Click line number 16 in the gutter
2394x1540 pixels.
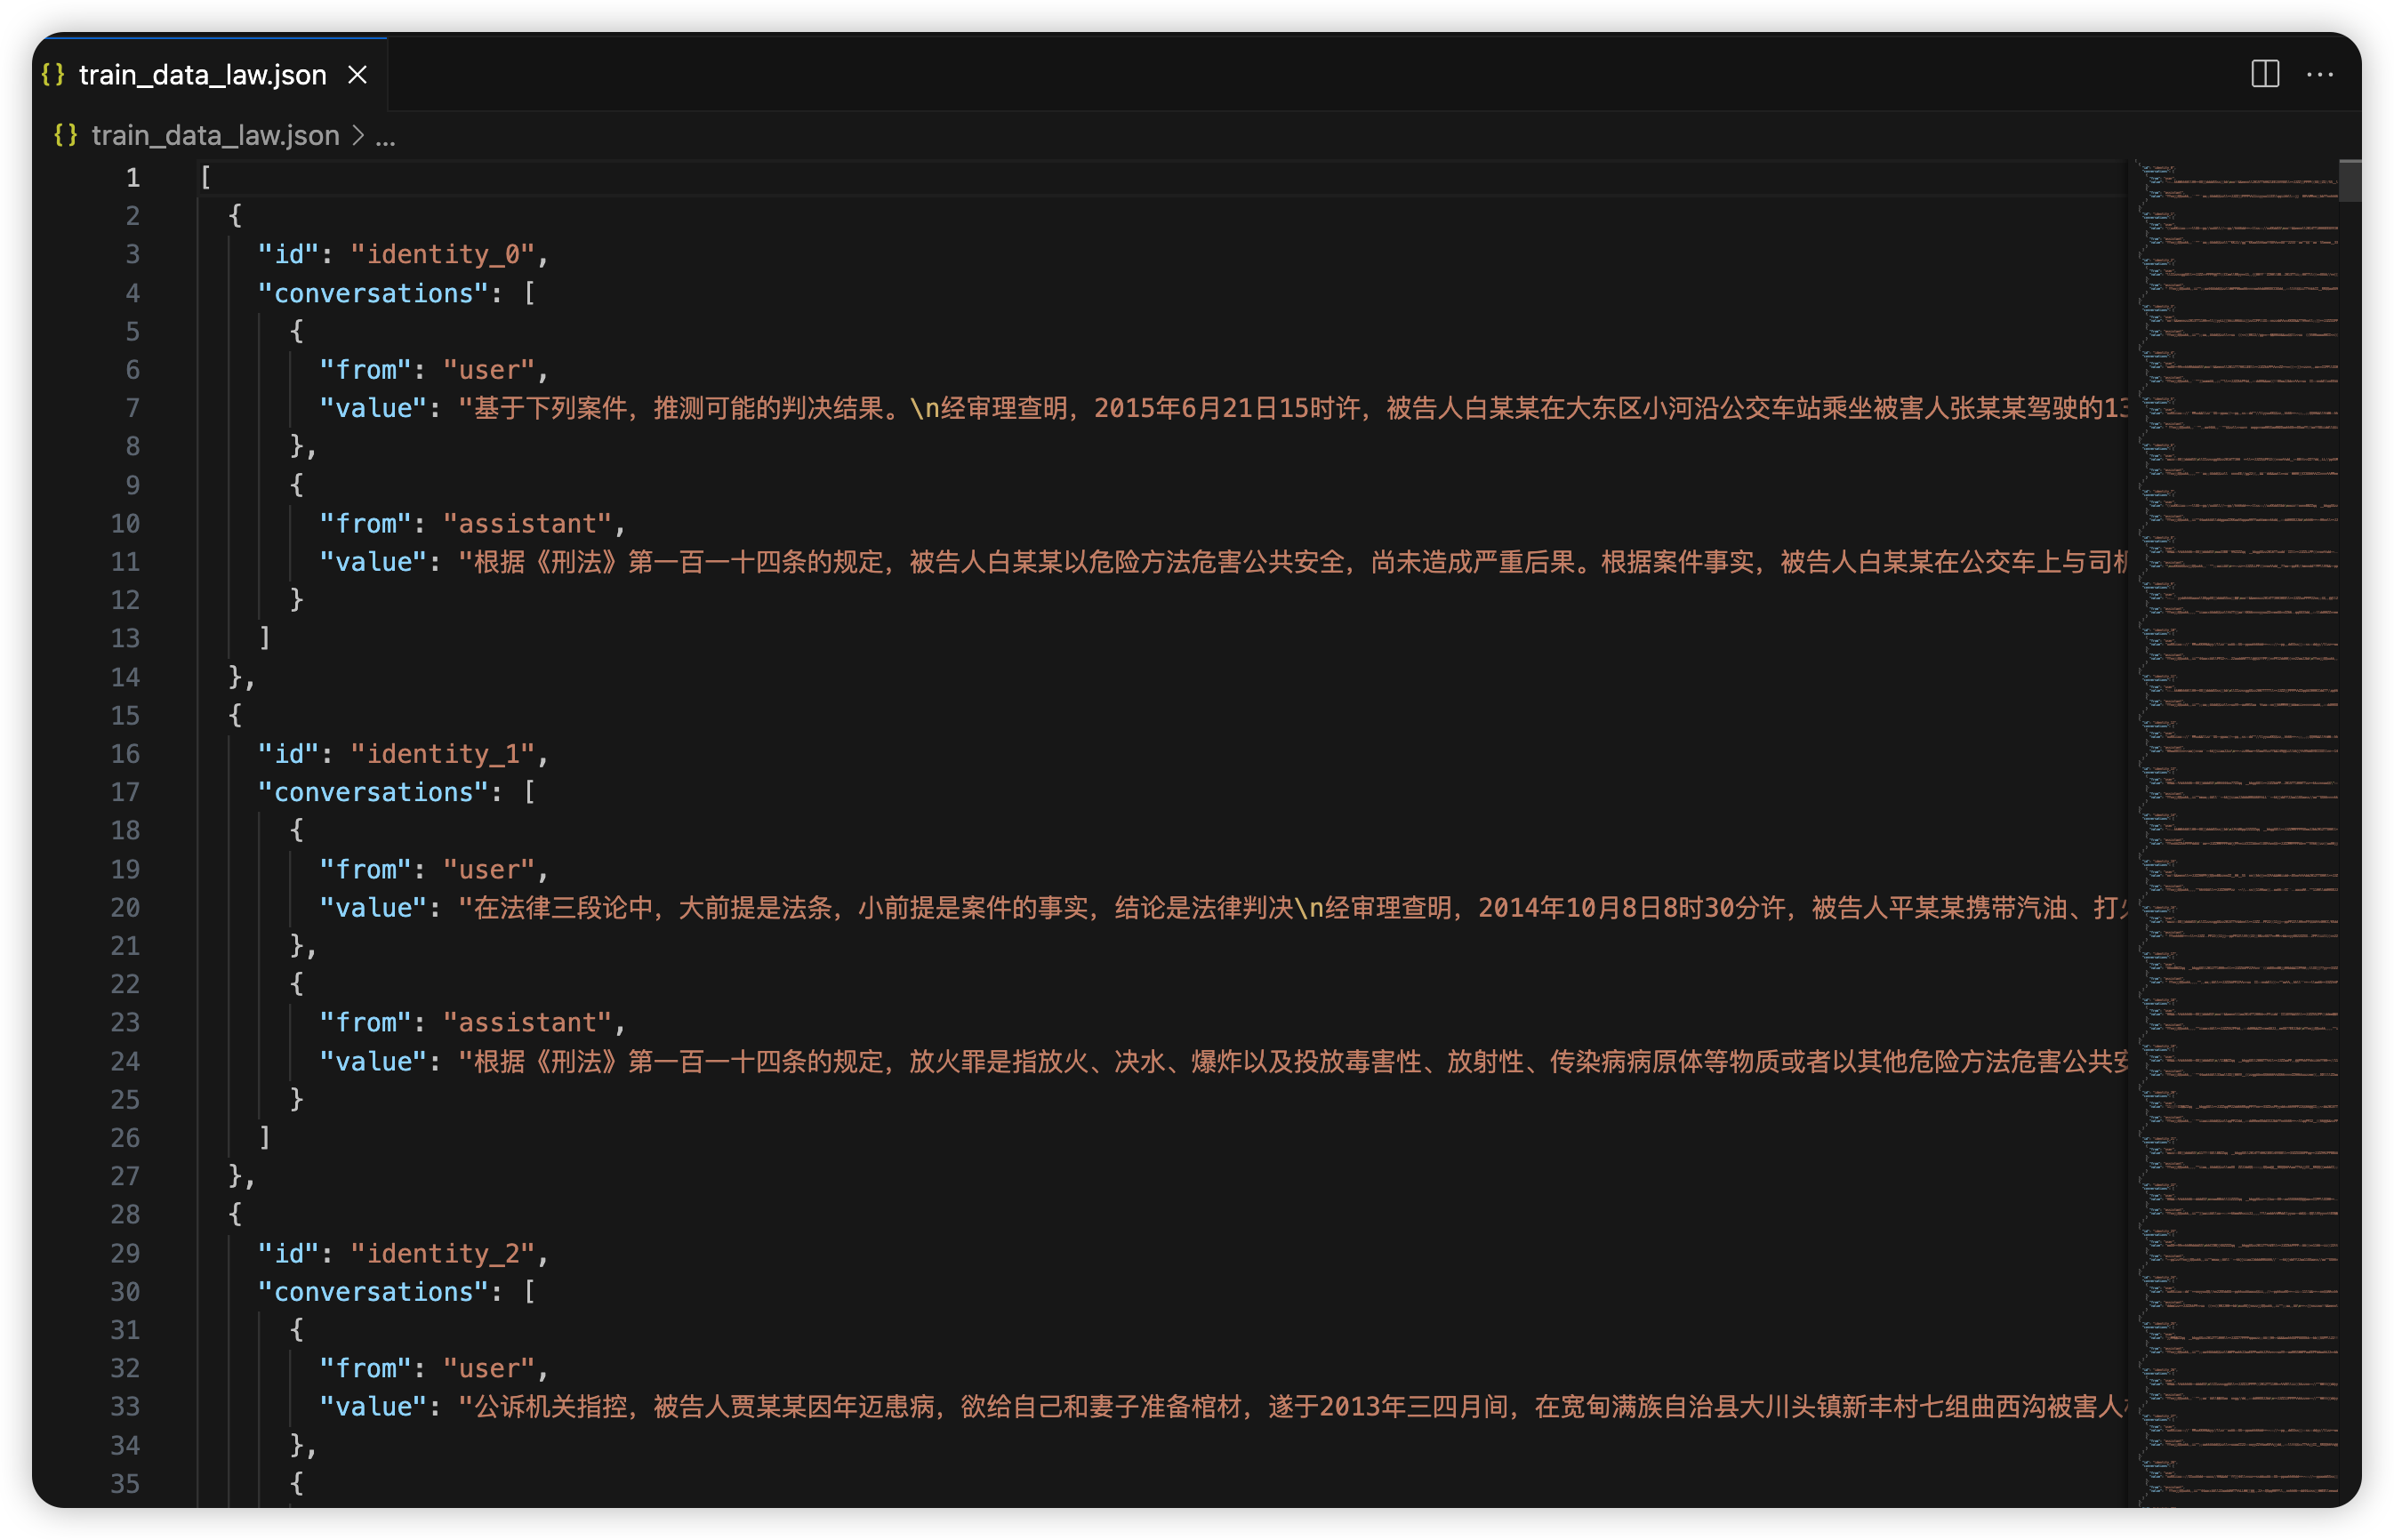(125, 754)
